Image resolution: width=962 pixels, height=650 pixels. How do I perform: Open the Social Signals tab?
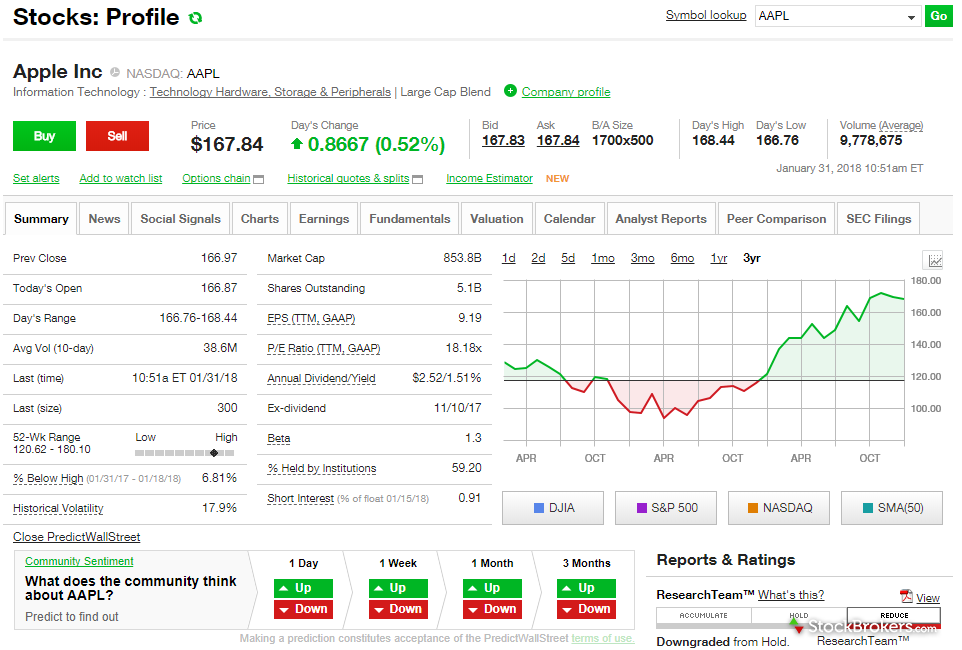point(180,219)
